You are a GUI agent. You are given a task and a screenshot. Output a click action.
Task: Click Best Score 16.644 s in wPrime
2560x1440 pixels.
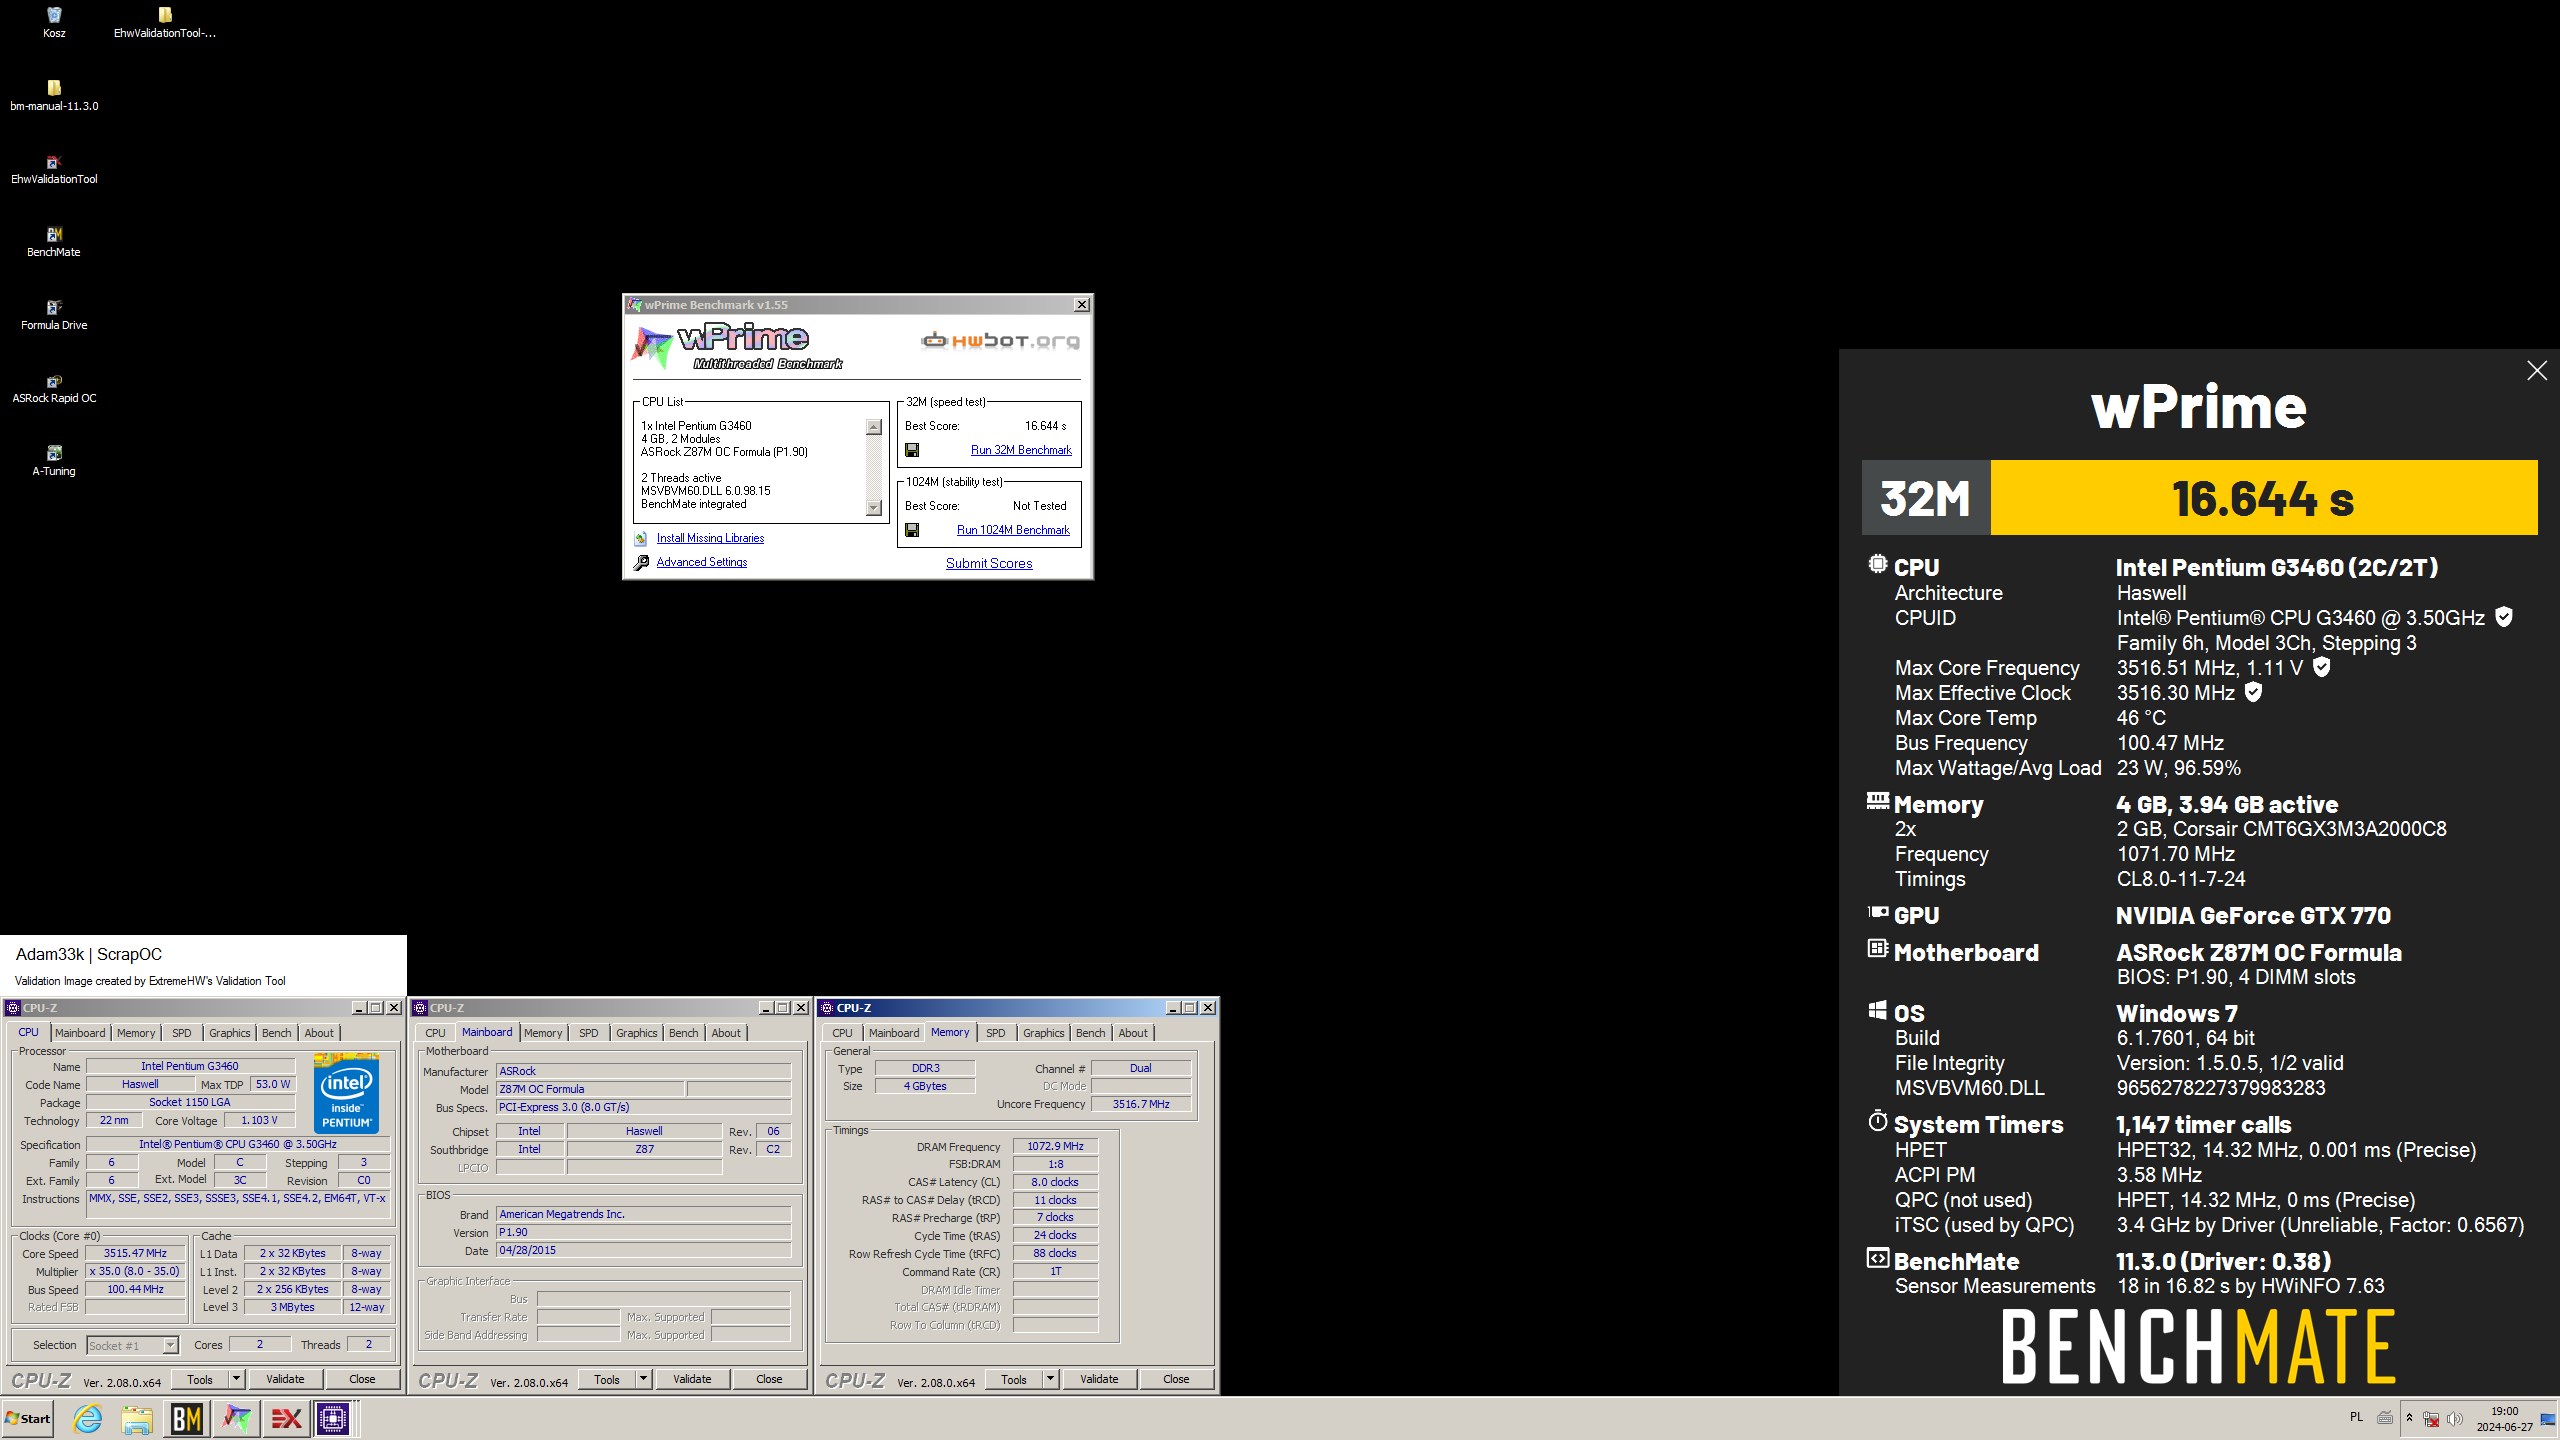pyautogui.click(x=1045, y=426)
